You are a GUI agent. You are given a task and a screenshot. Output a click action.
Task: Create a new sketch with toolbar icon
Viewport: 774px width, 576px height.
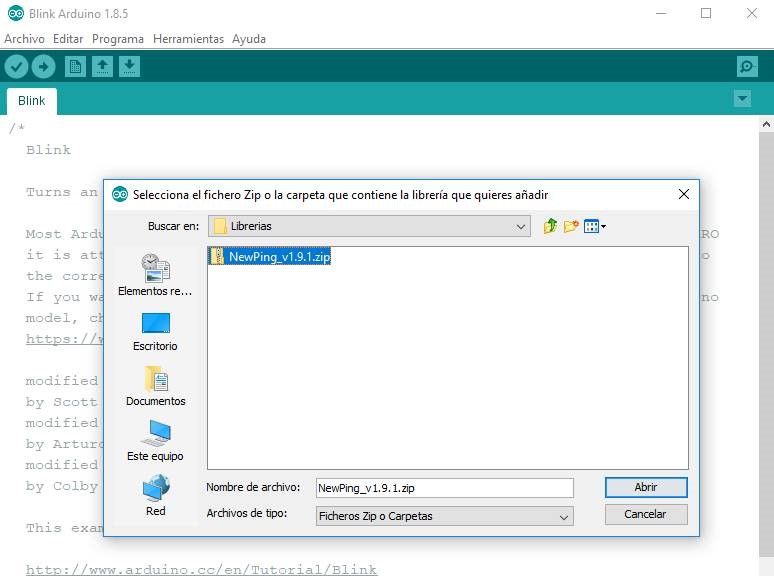pos(75,67)
